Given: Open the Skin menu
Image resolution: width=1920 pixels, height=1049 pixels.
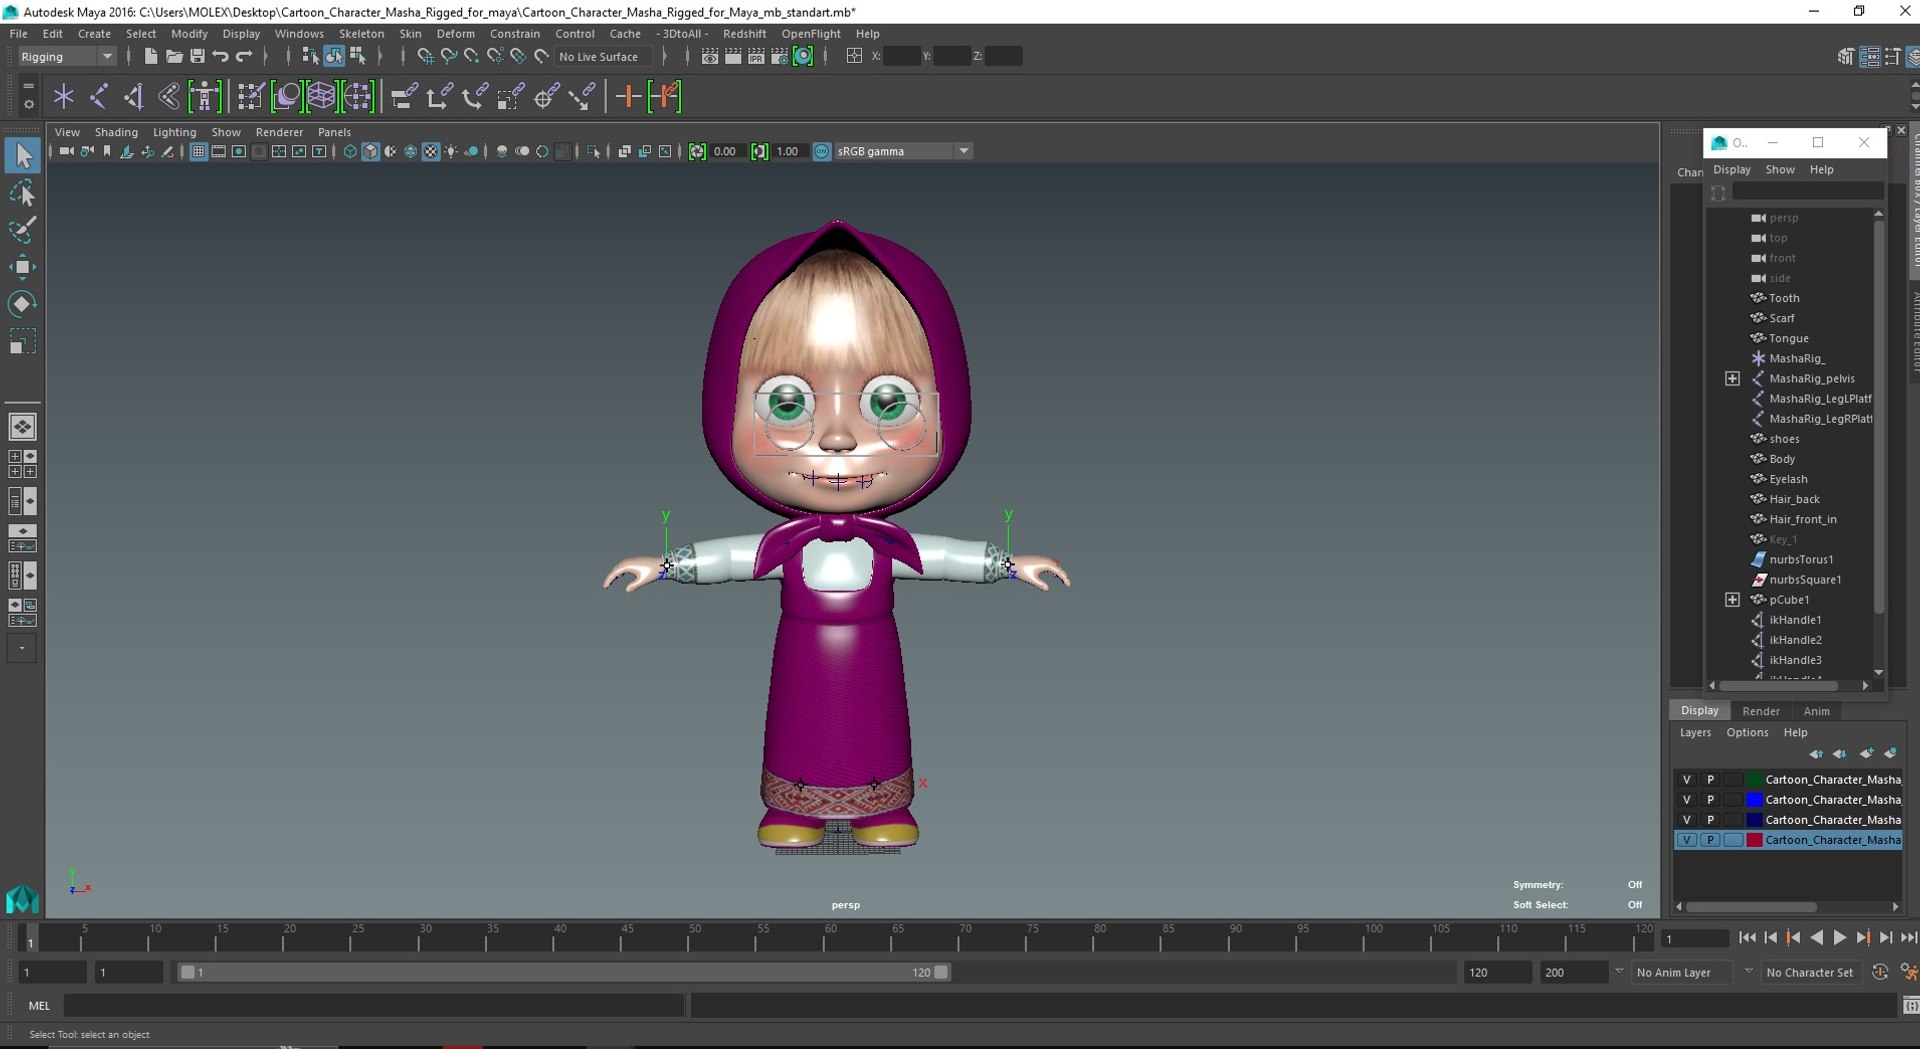Looking at the screenshot, I should (410, 33).
